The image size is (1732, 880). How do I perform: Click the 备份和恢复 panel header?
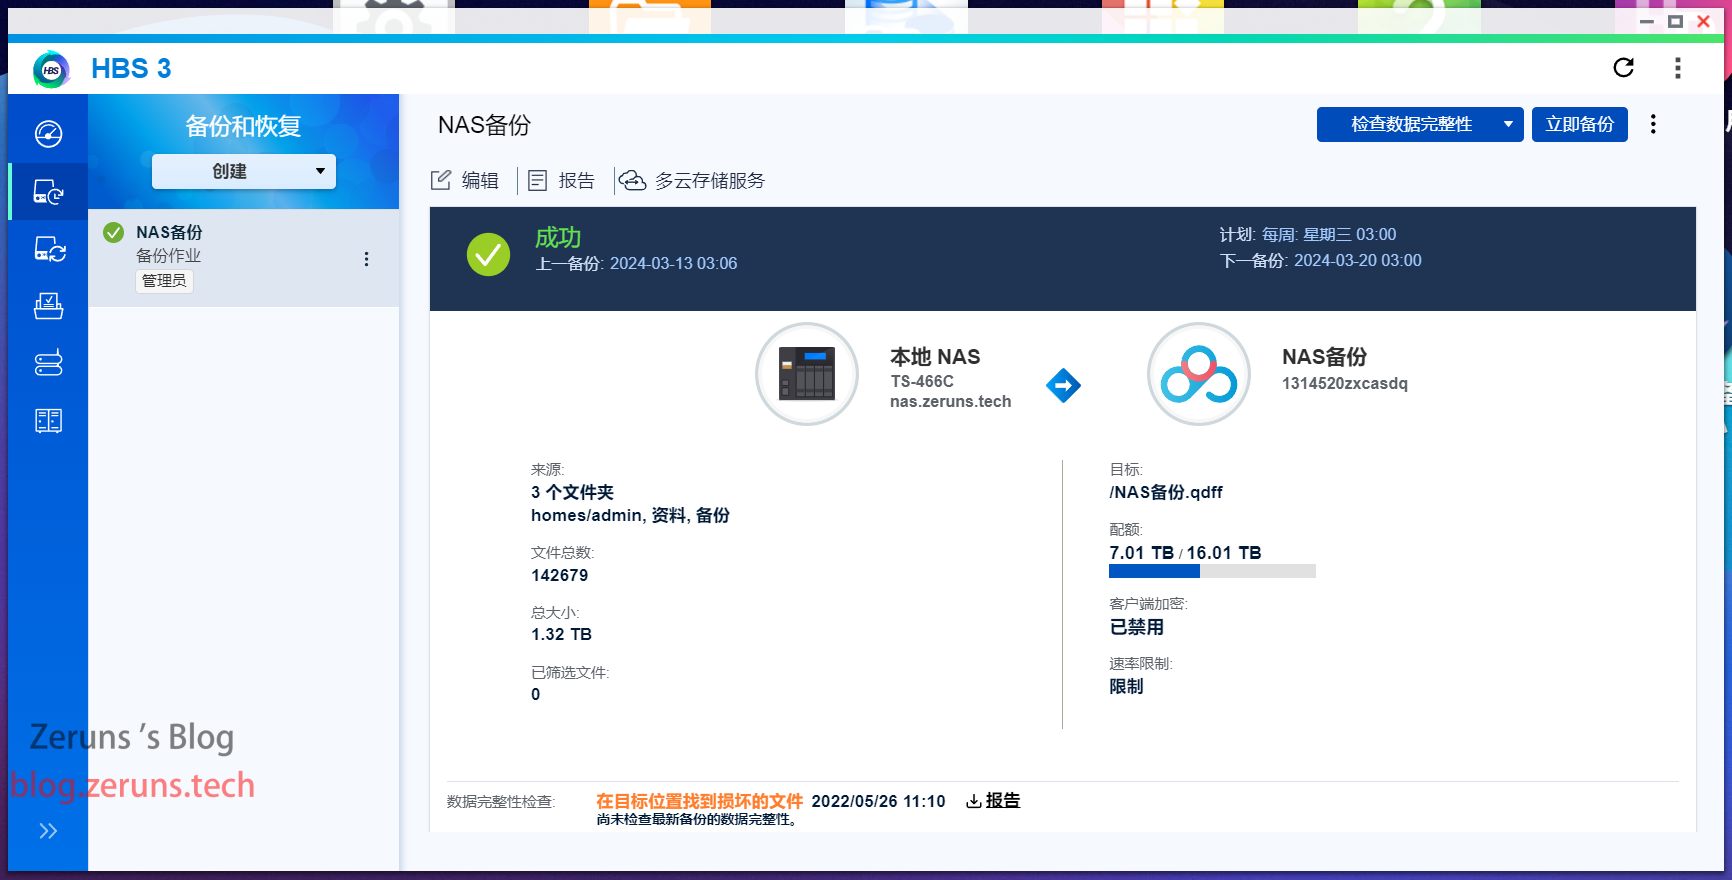[x=243, y=126]
